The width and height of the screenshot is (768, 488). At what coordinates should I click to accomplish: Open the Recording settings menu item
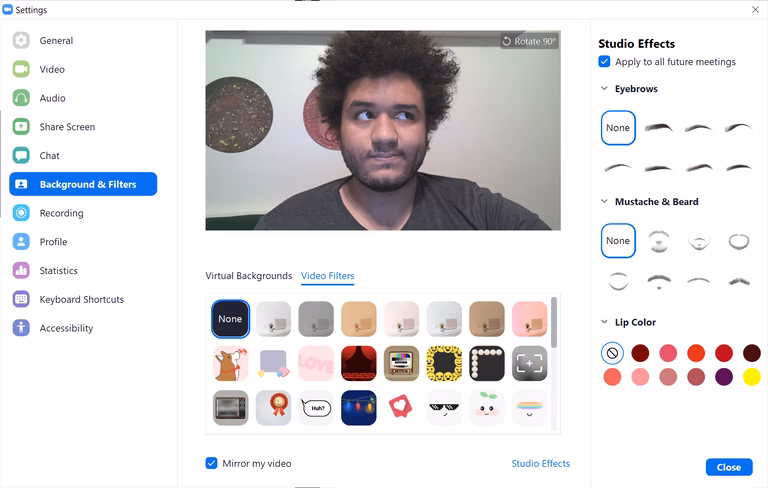click(x=61, y=213)
